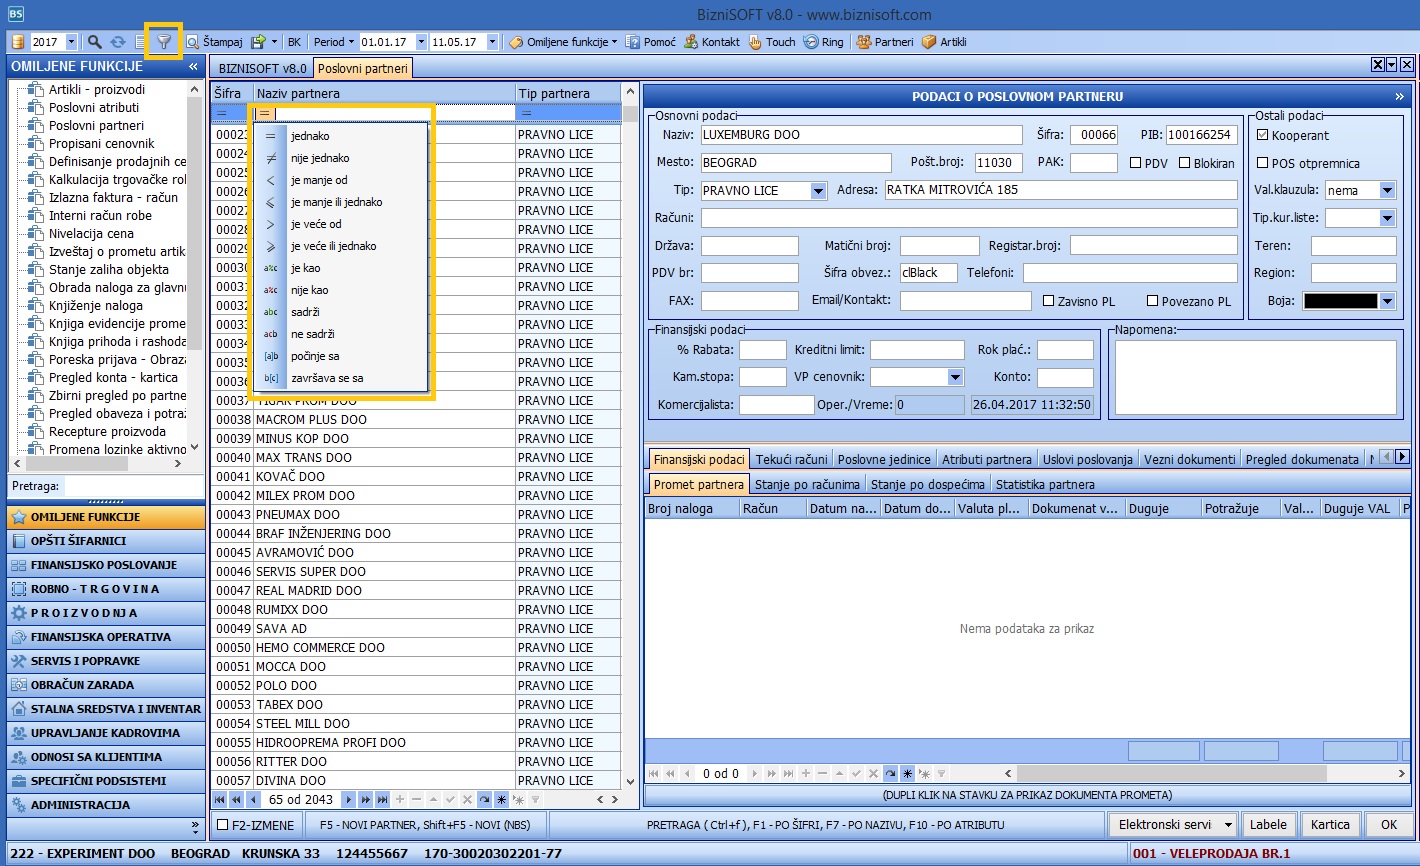Open the Boja black color picker
Screen dimensions: 1420x866
pyautogui.click(x=1349, y=301)
